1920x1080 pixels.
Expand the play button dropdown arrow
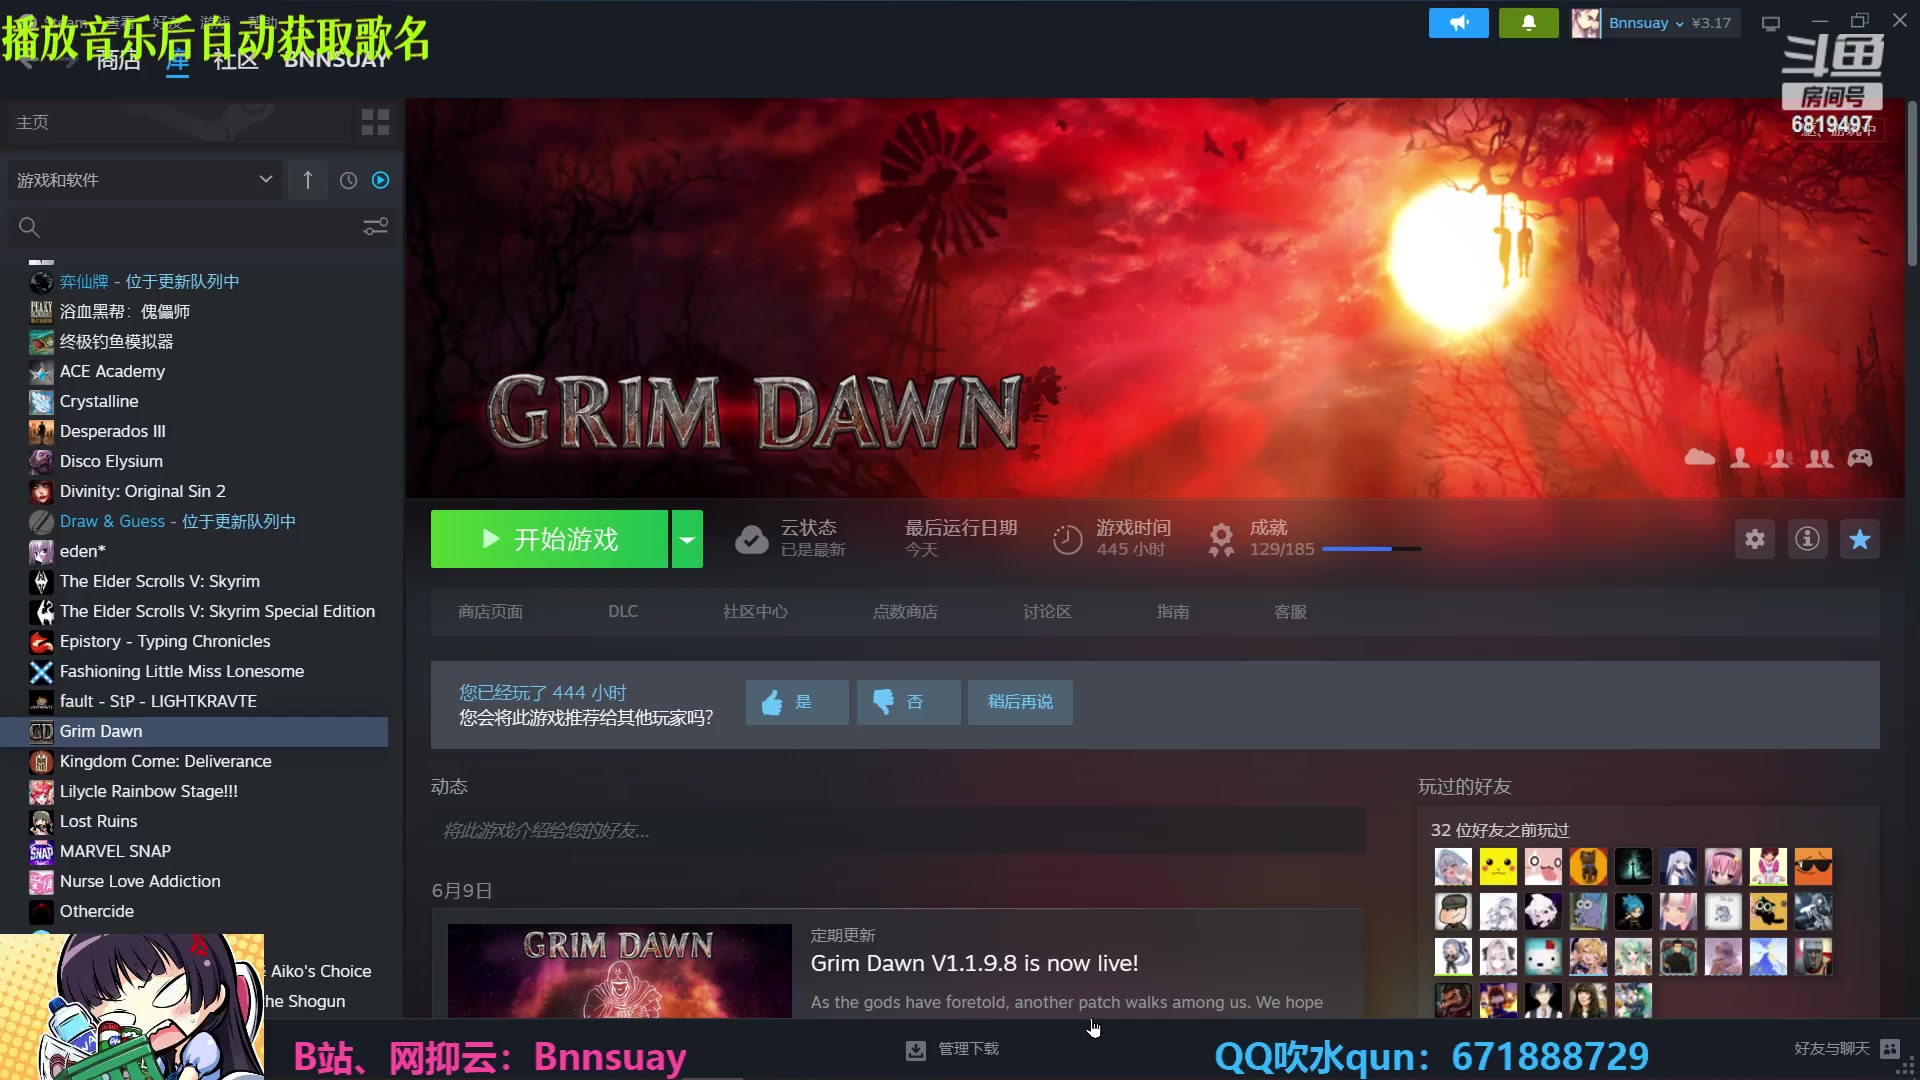click(x=687, y=539)
